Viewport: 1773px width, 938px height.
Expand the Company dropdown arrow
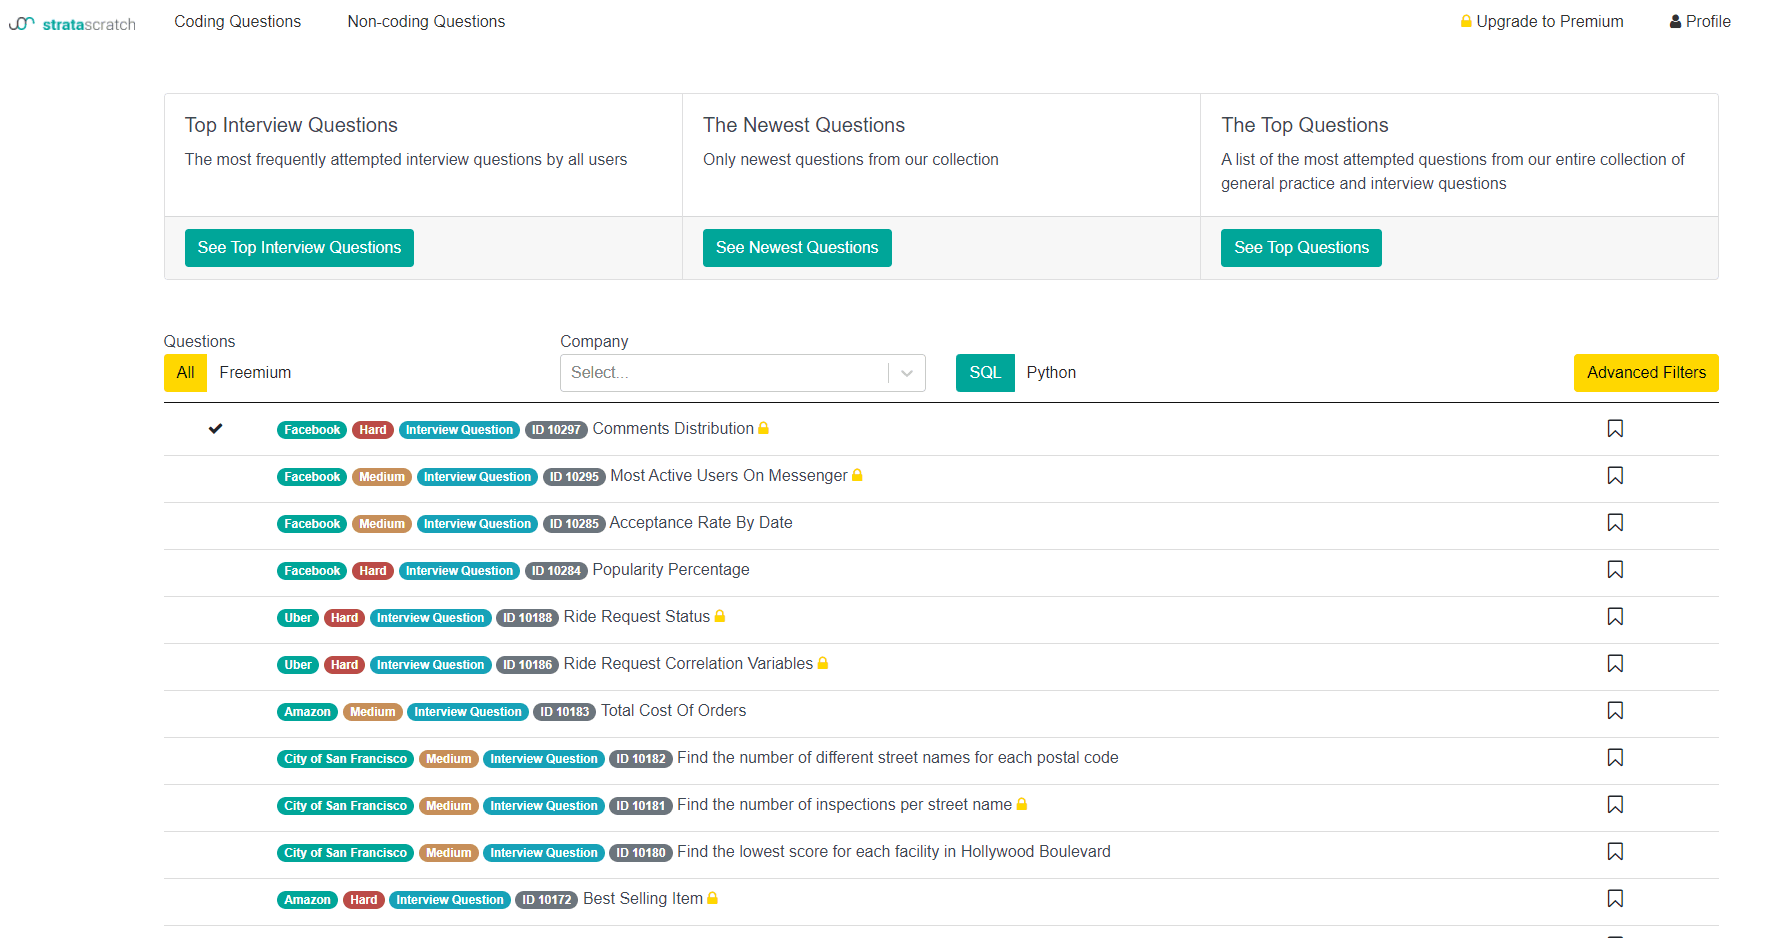[906, 372]
